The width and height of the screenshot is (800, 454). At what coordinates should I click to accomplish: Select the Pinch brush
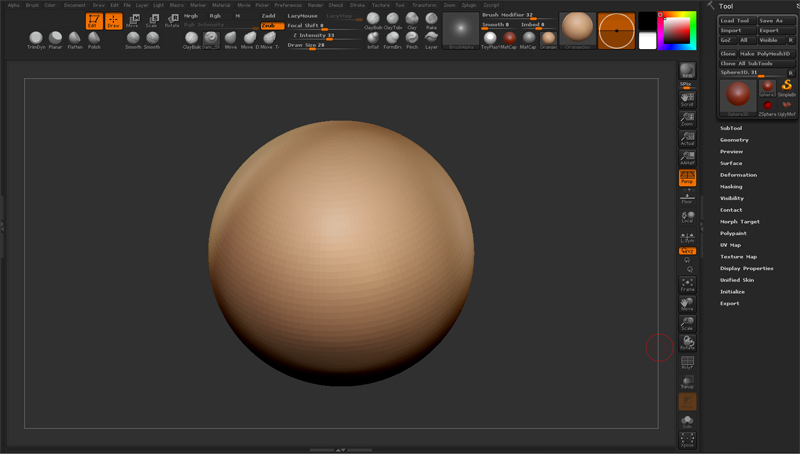[x=412, y=40]
